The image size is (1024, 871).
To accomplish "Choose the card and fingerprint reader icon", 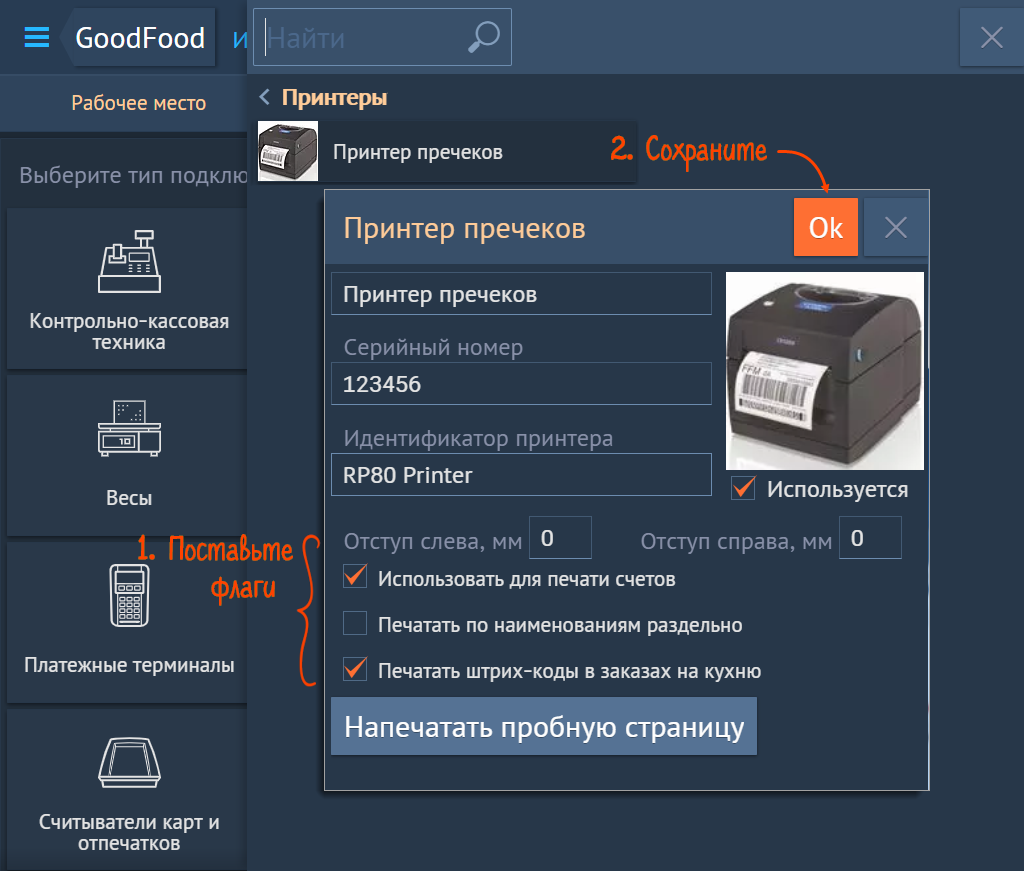I will [x=129, y=765].
